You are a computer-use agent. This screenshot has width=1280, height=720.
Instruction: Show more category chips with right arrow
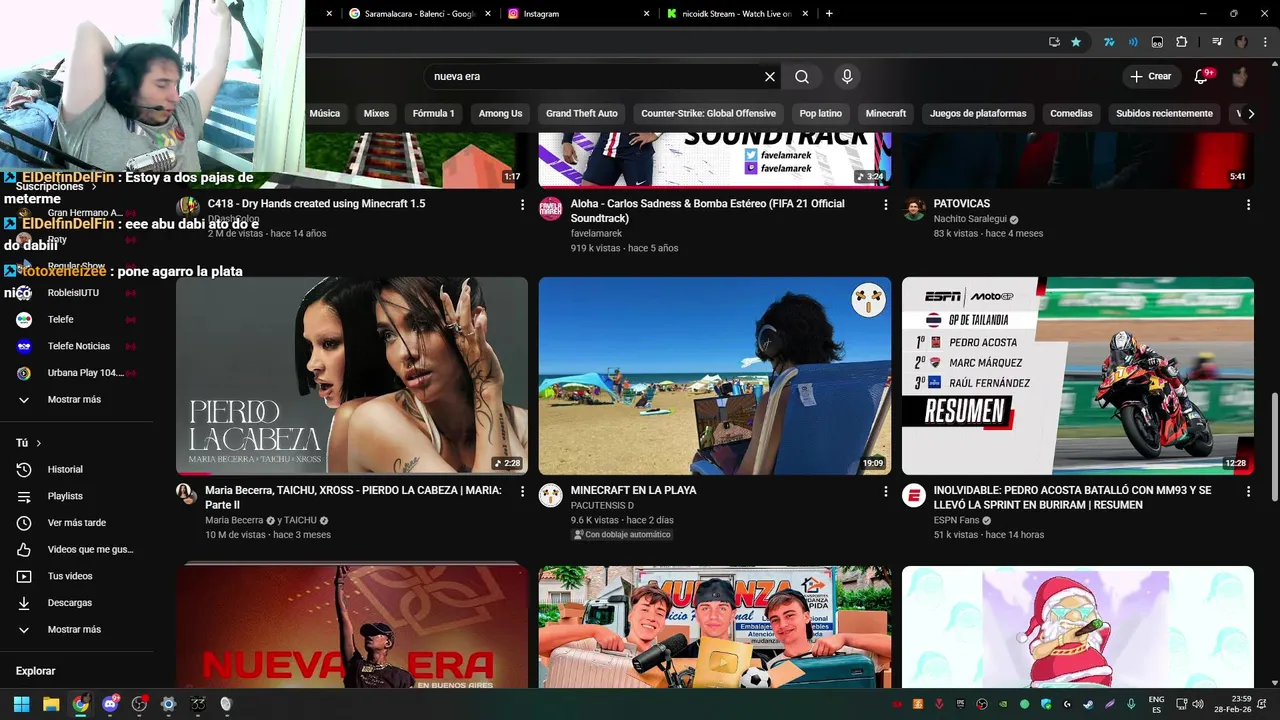tap(1250, 114)
